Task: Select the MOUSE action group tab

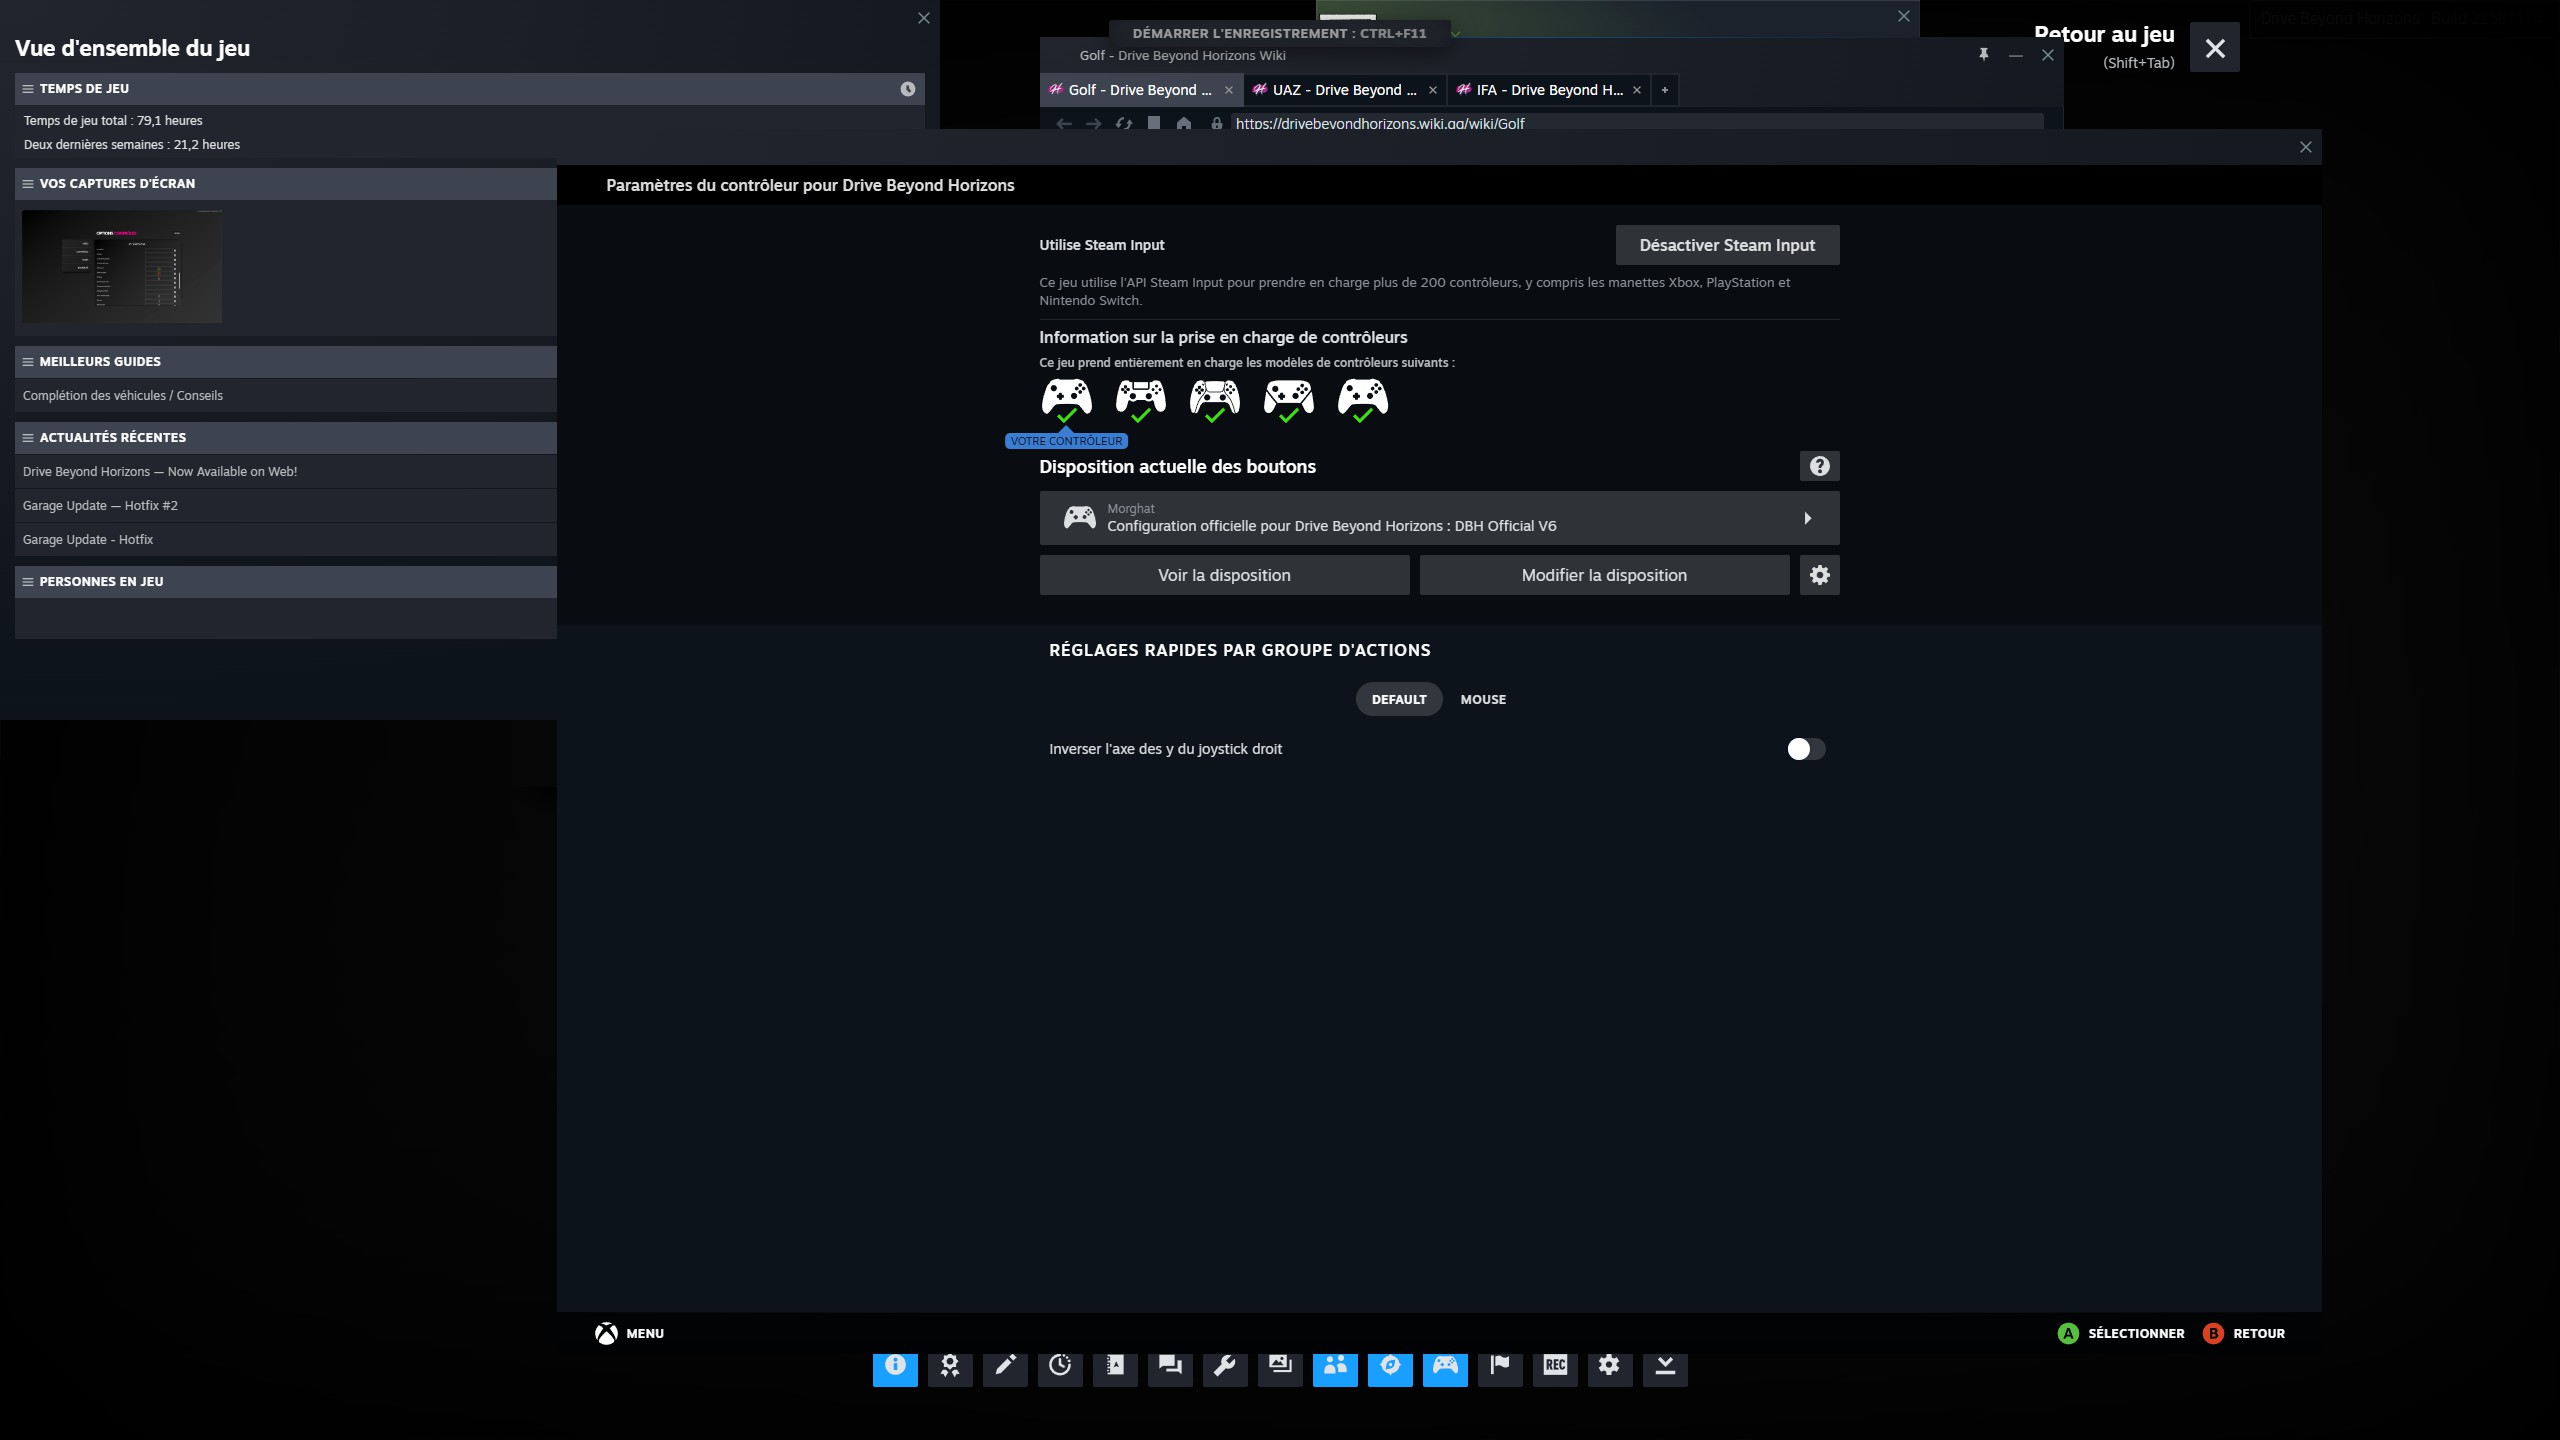Action: [x=1483, y=699]
